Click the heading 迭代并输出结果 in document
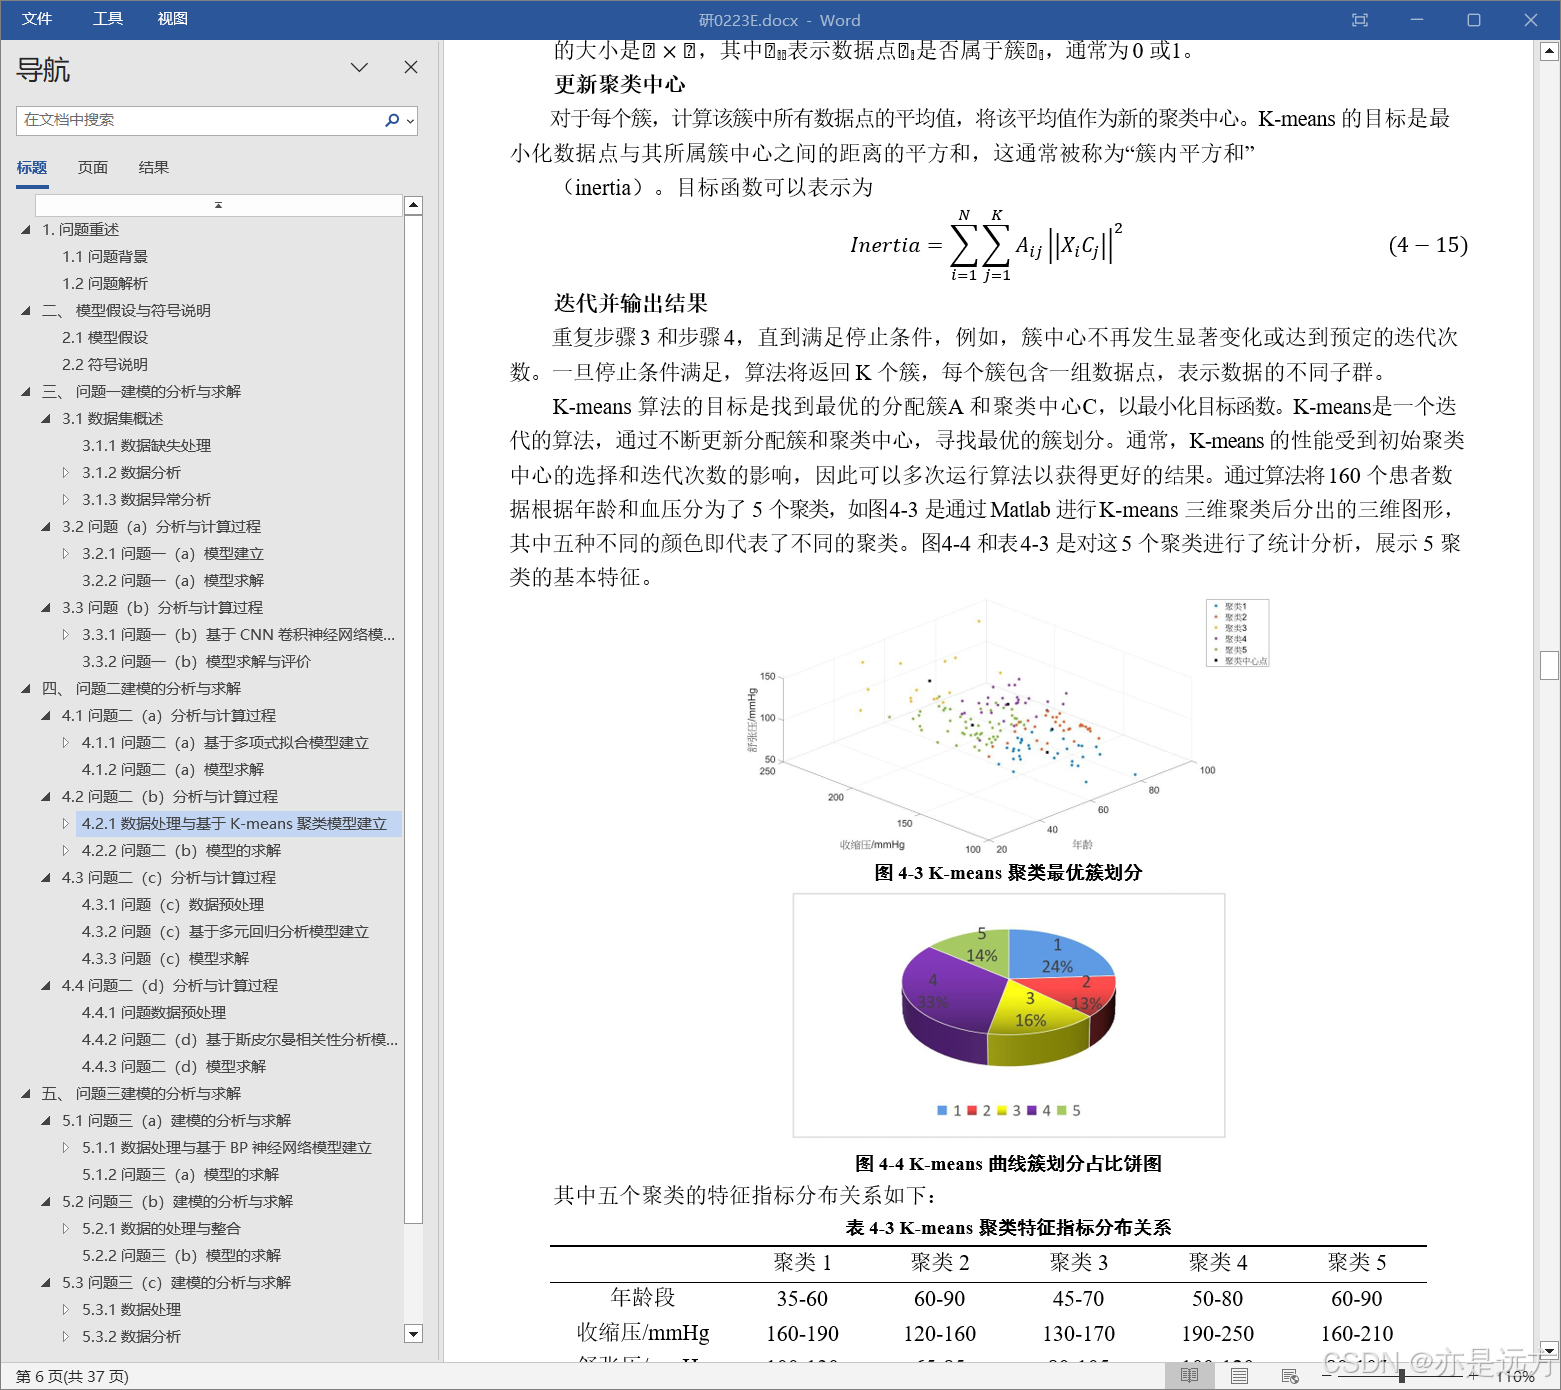The image size is (1561, 1390). pyautogui.click(x=631, y=304)
